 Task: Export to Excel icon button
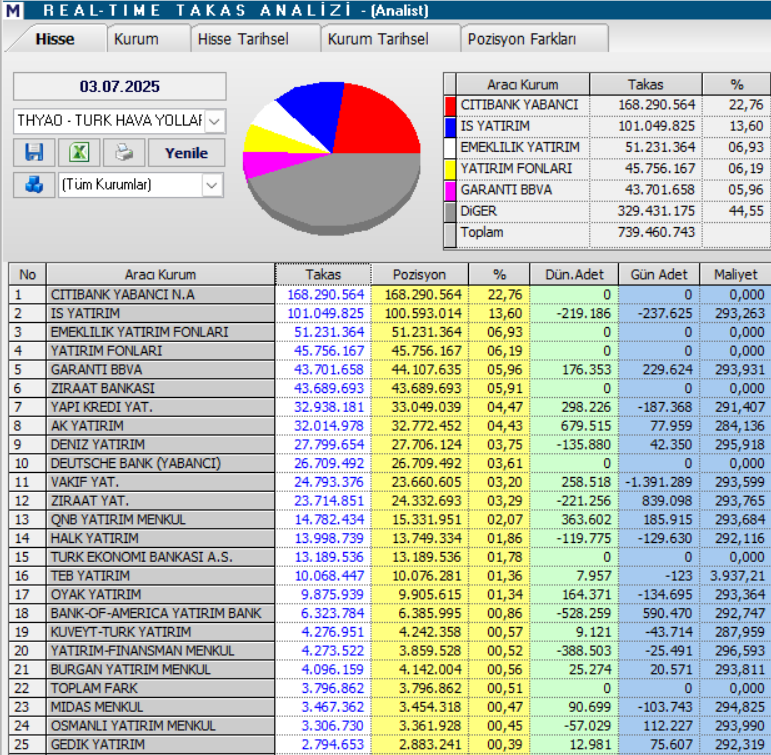79,152
